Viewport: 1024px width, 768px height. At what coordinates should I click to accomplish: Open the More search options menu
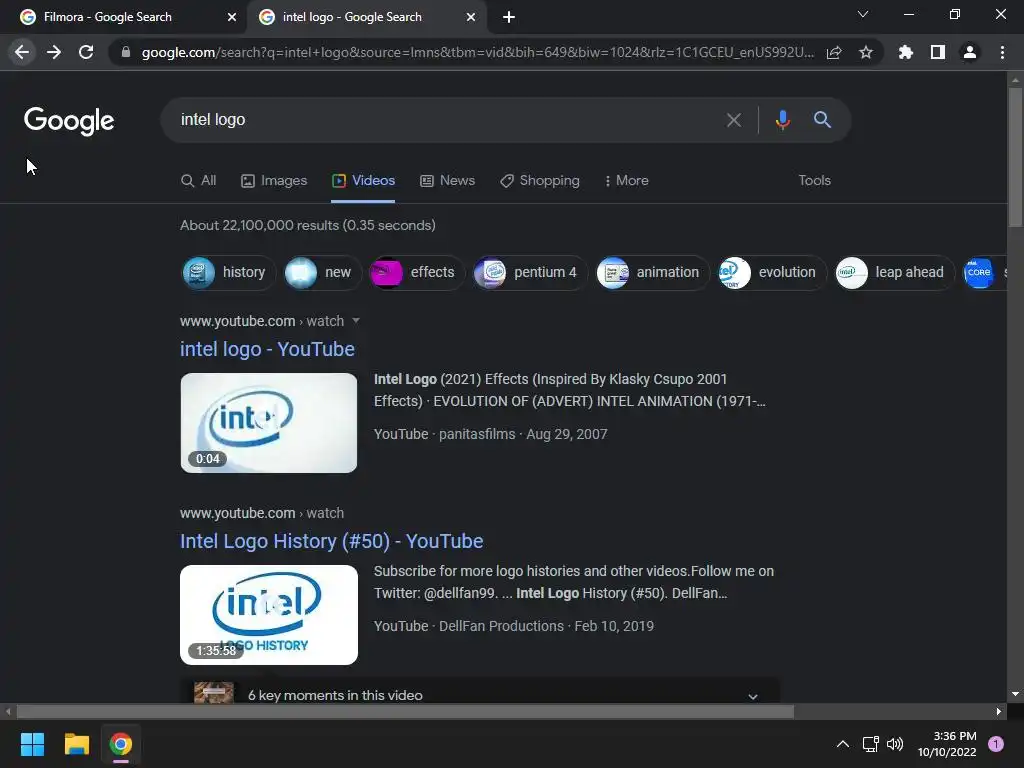pos(626,181)
